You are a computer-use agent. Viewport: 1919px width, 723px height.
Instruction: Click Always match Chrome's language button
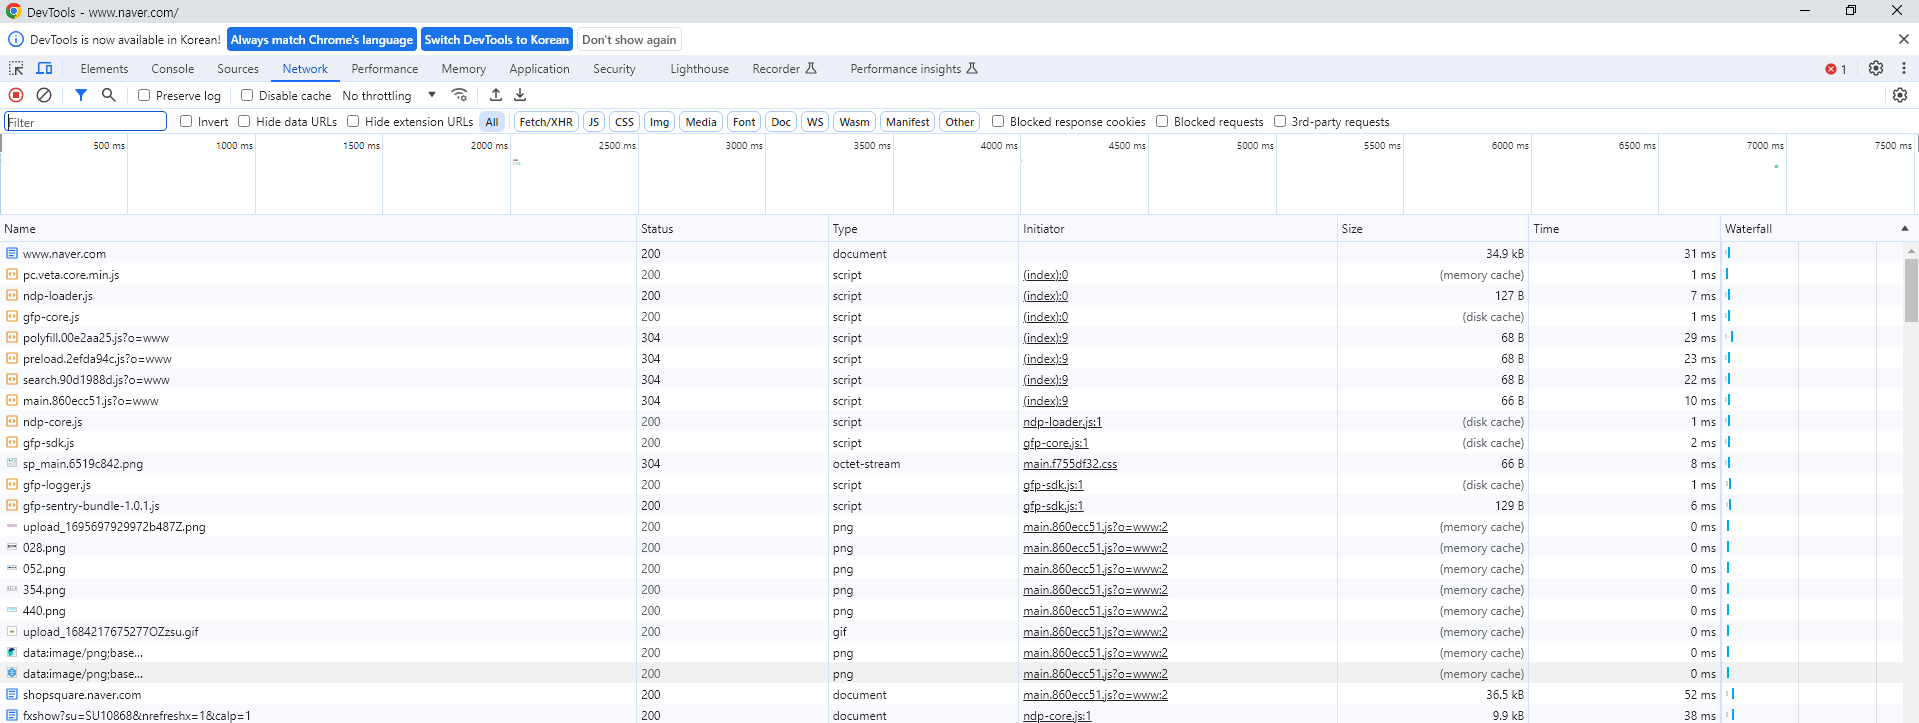point(322,40)
